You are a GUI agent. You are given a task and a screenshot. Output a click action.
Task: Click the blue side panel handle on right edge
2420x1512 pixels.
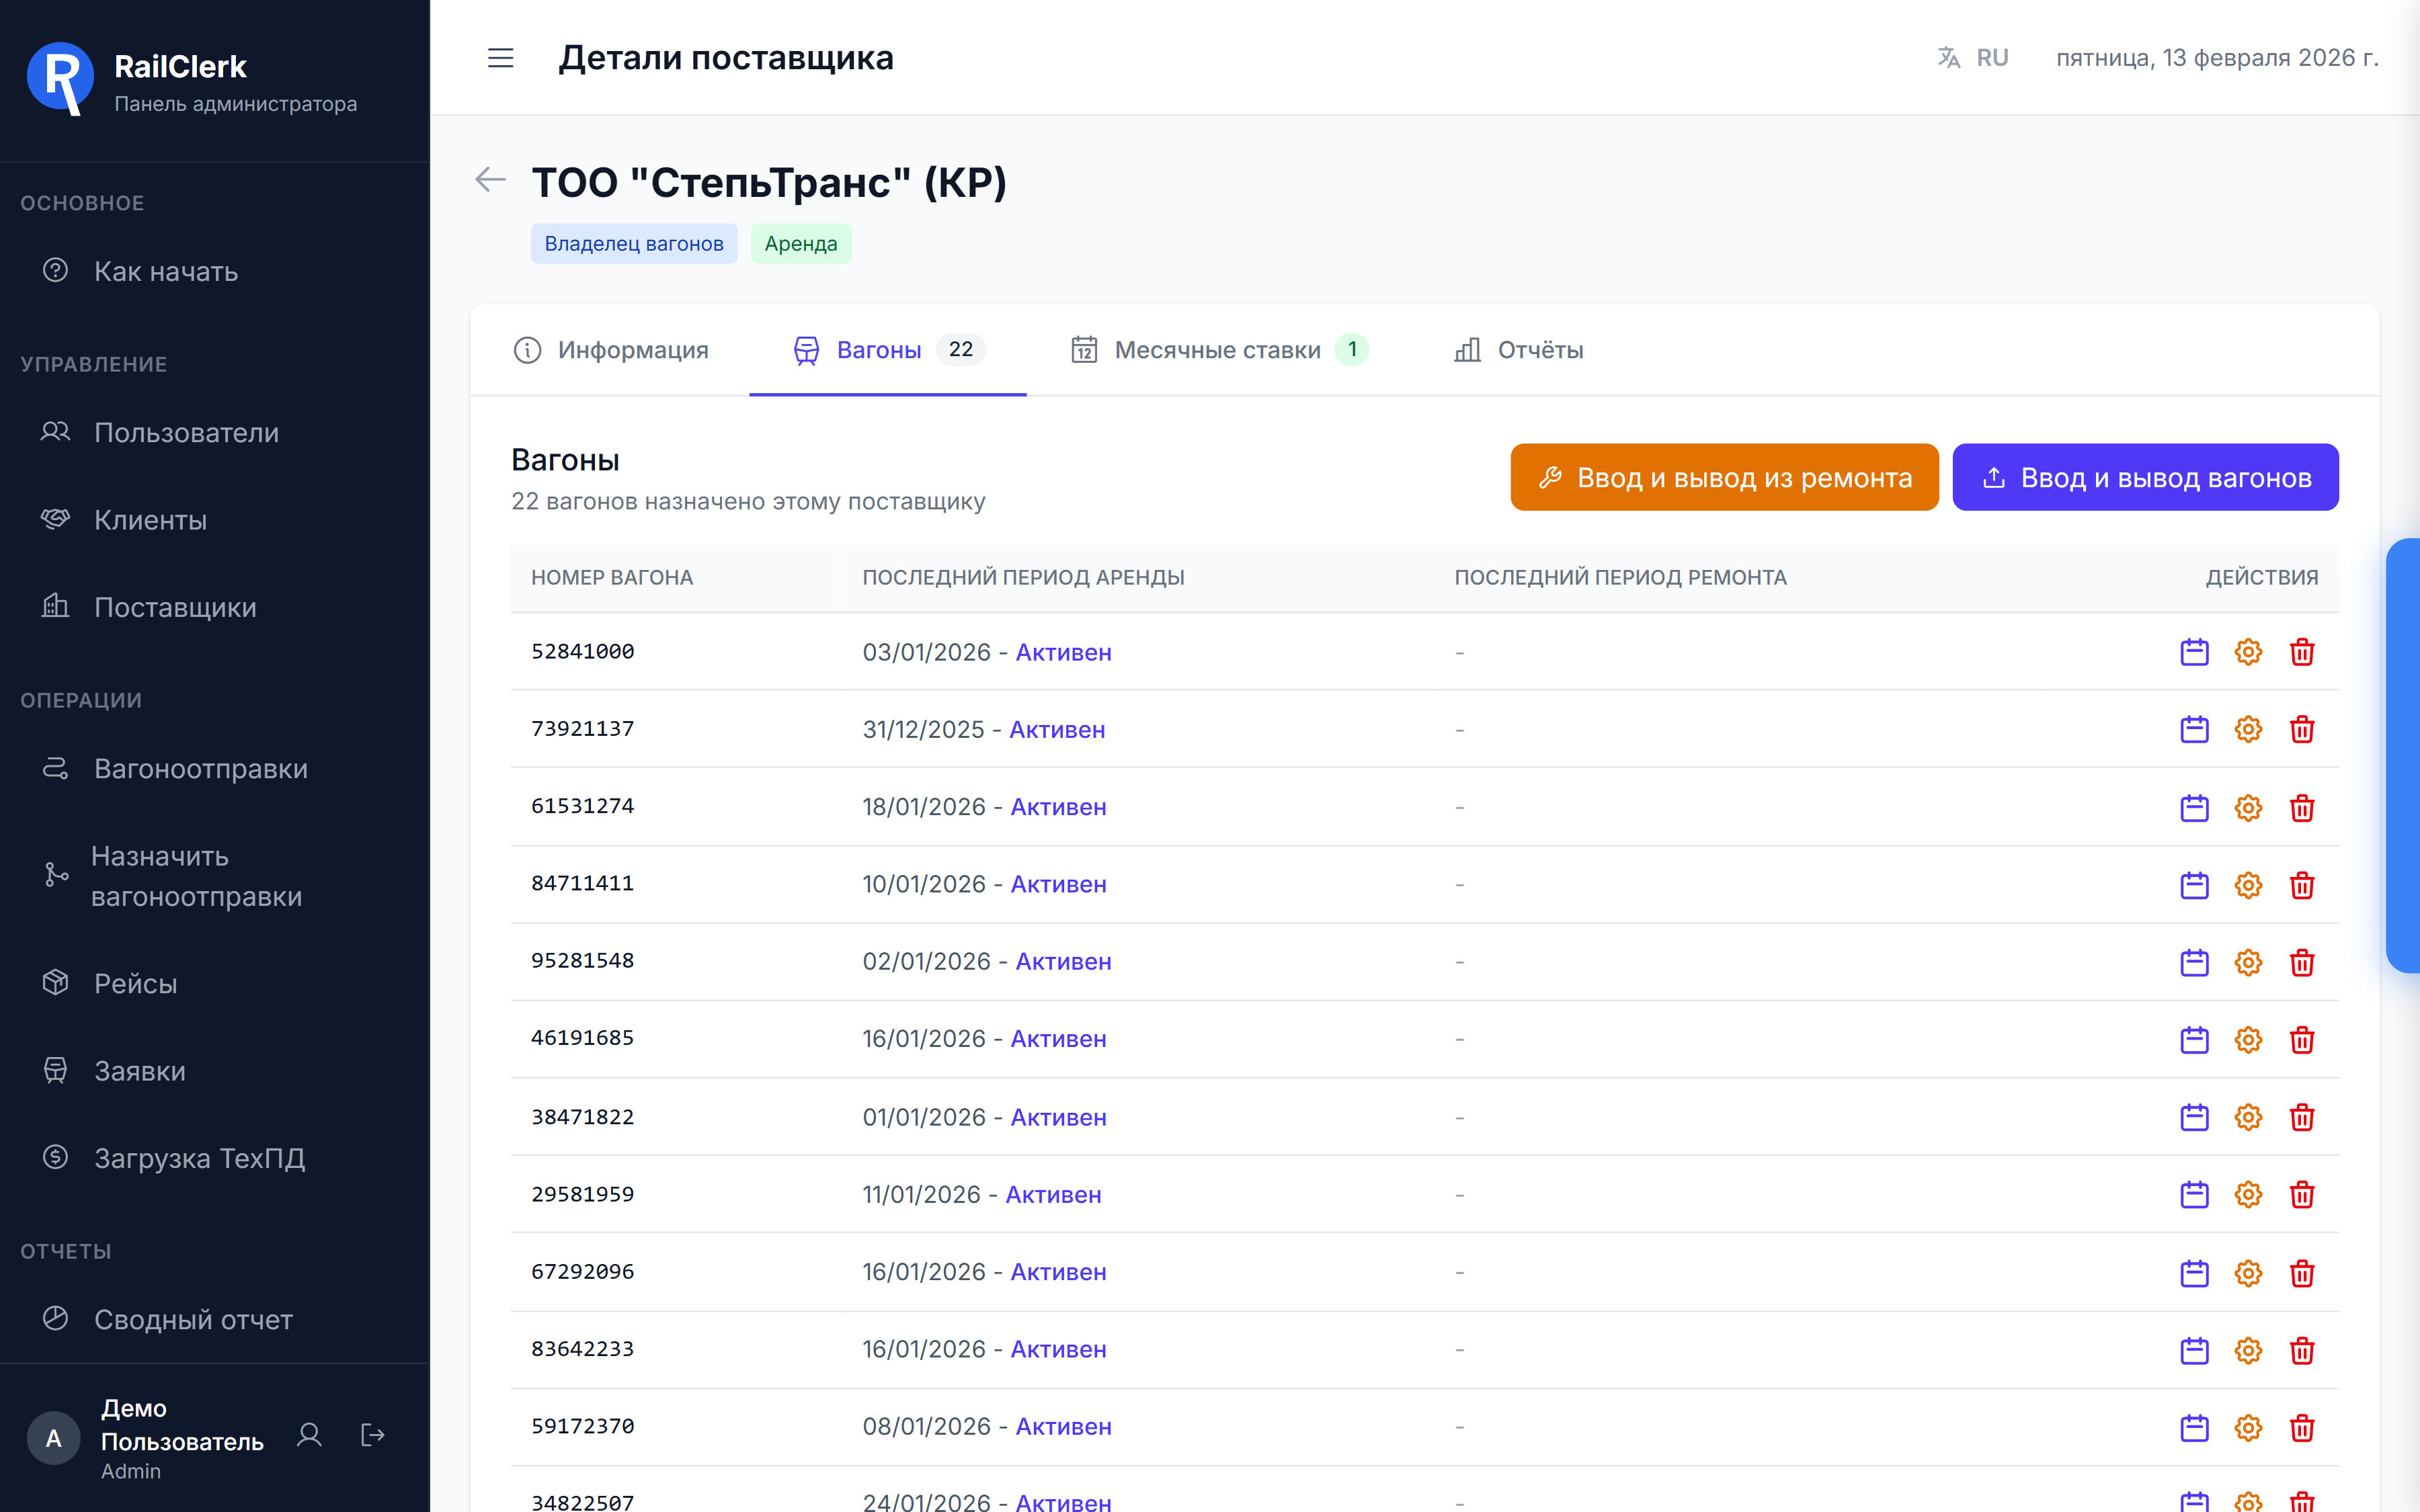point(2403,755)
